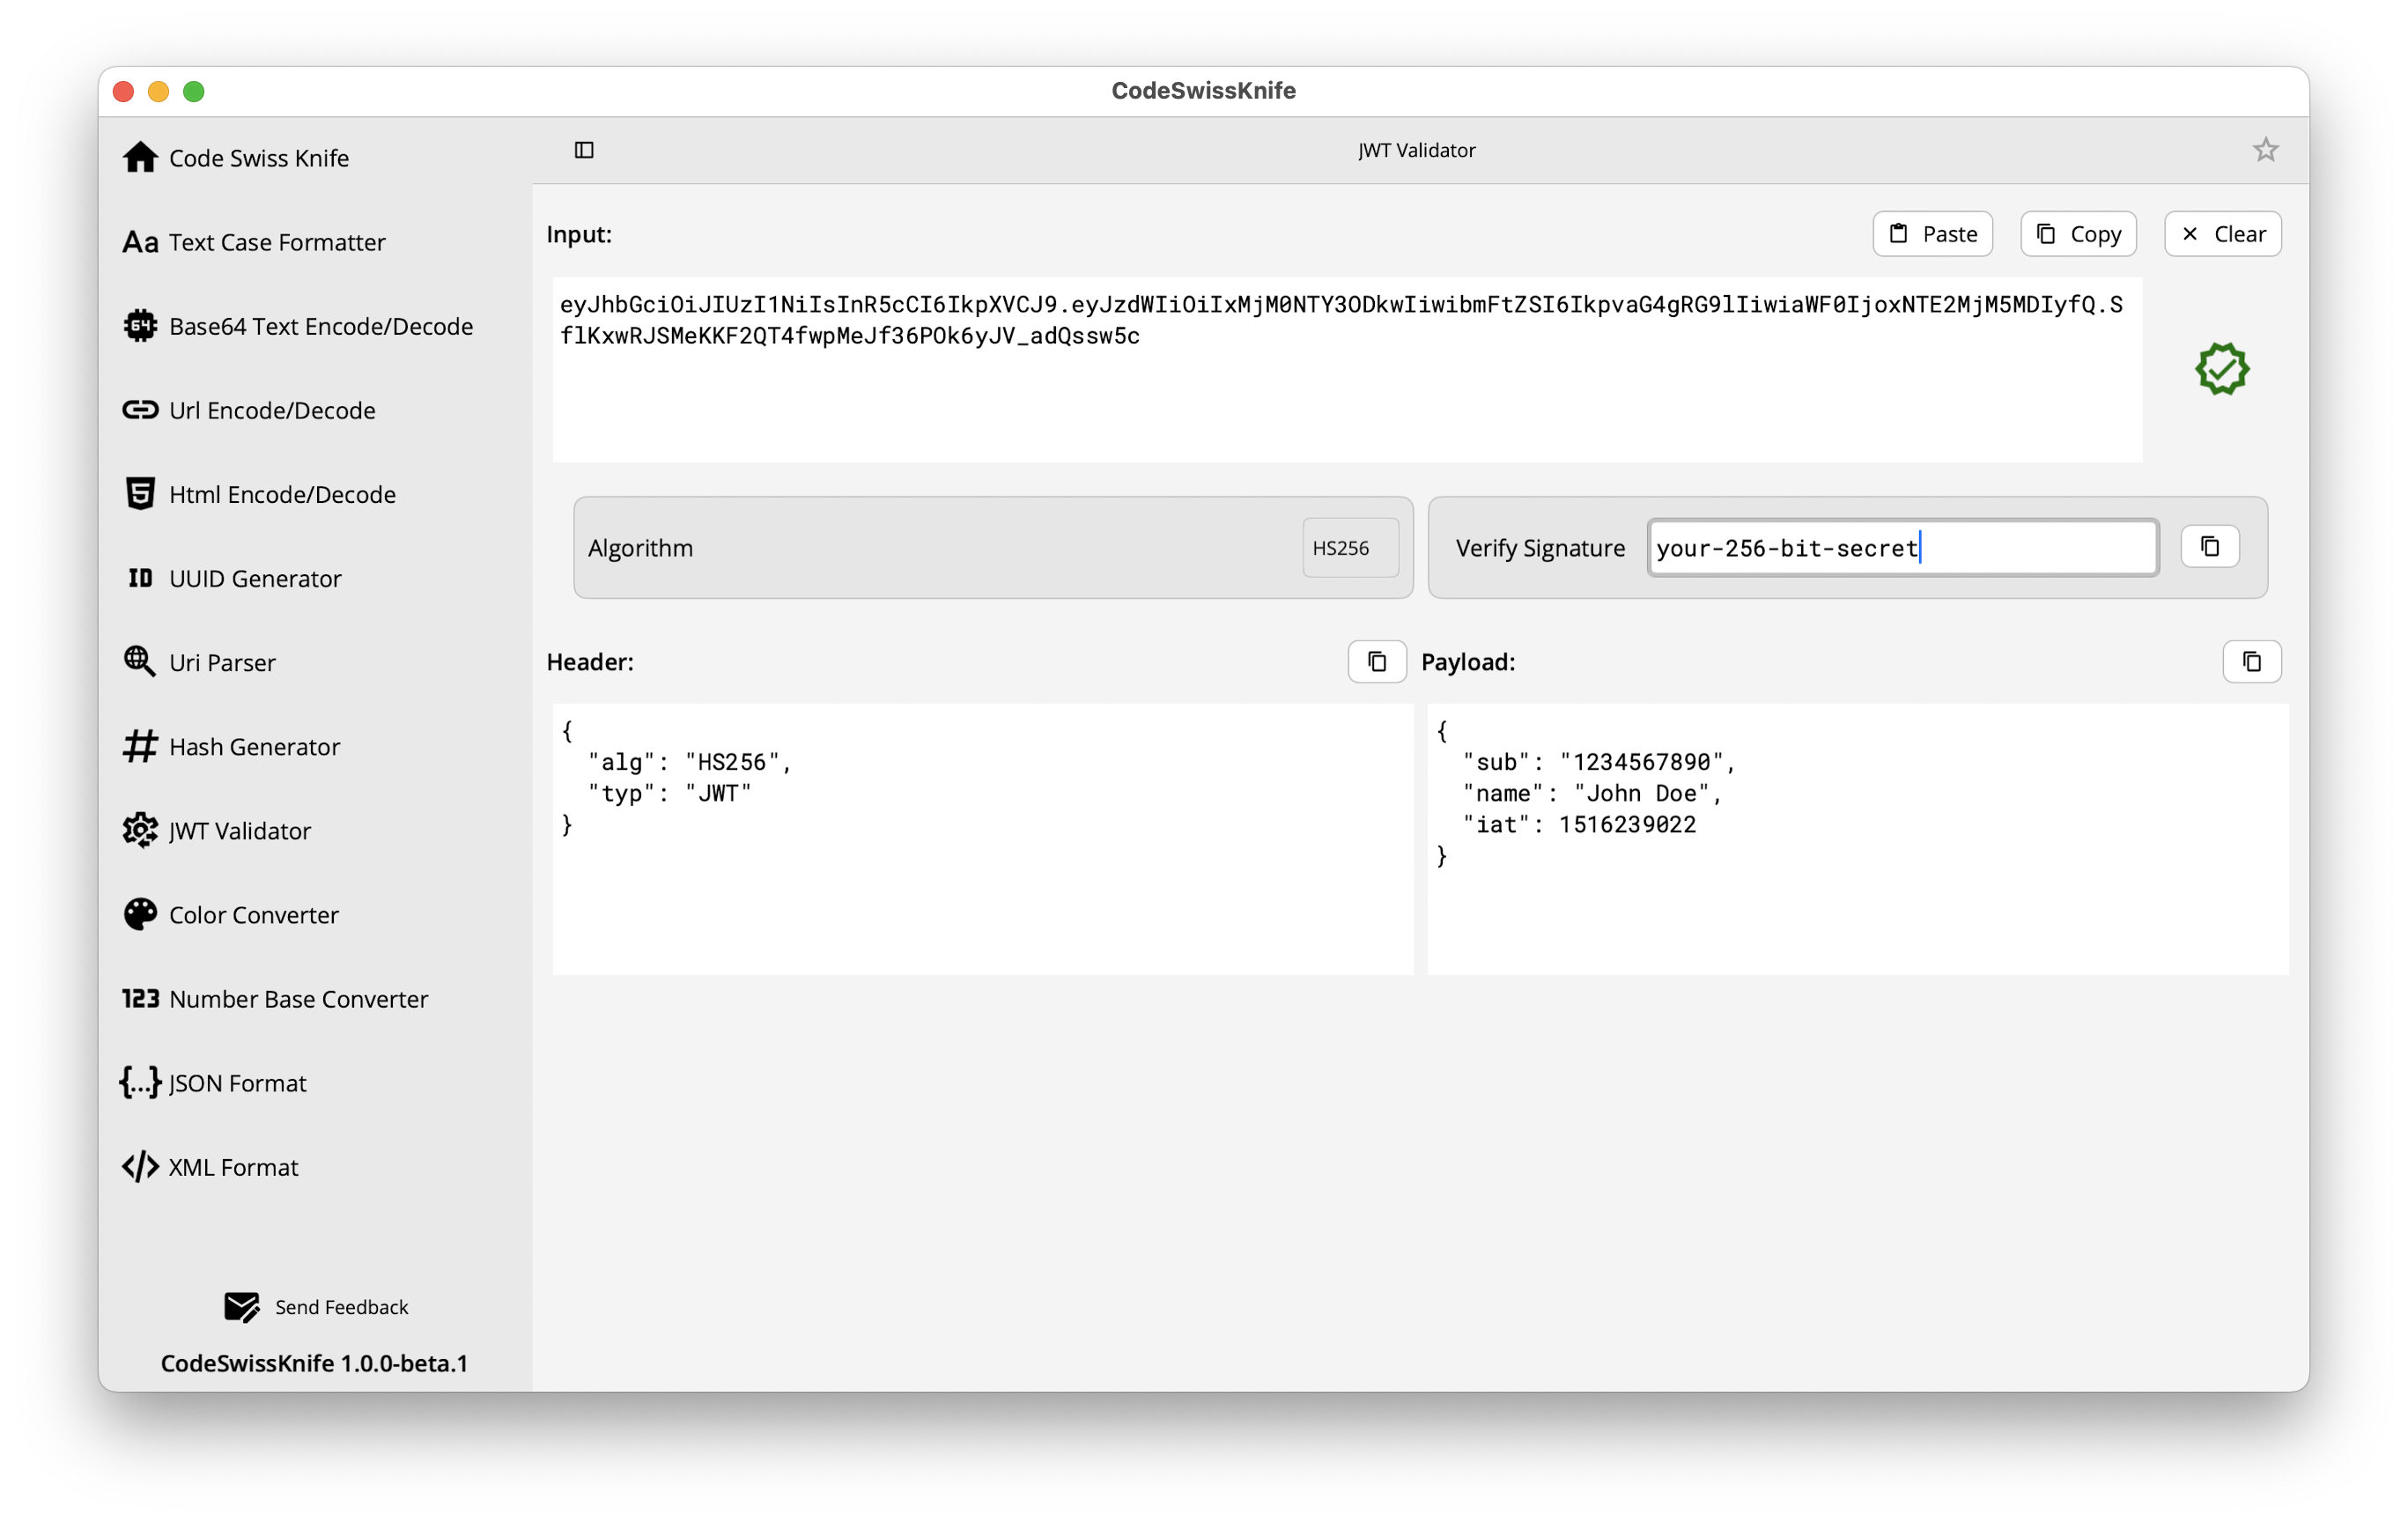Click inside the JWT token input area

point(1347,369)
